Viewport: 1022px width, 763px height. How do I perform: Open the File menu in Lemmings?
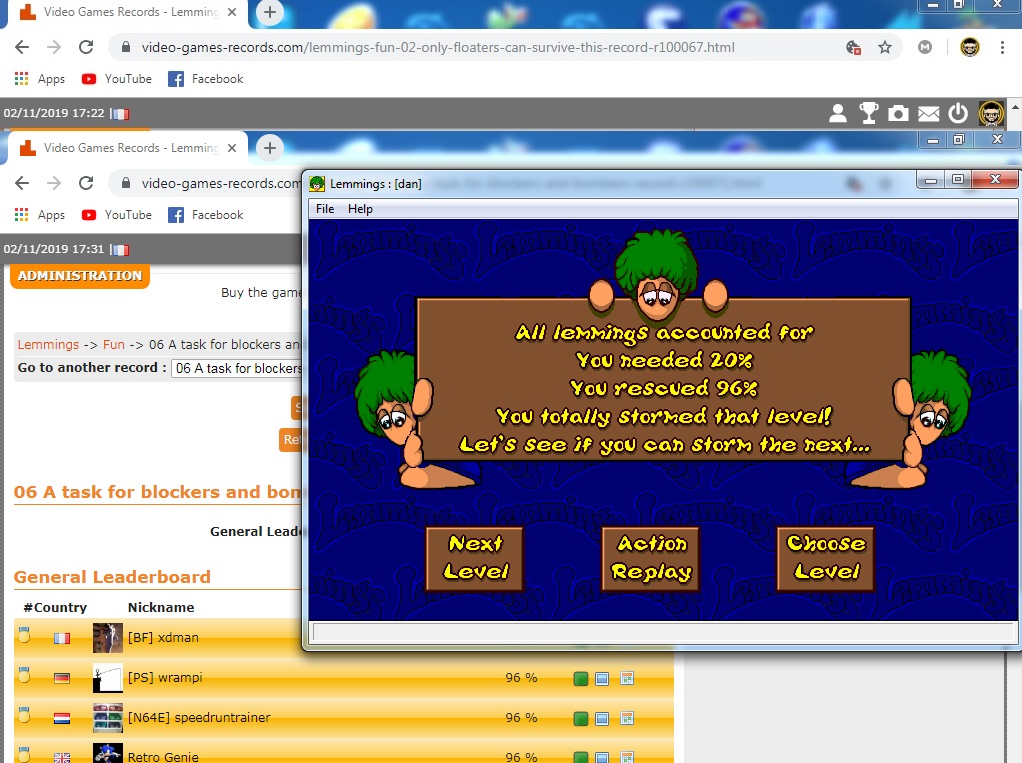click(325, 209)
